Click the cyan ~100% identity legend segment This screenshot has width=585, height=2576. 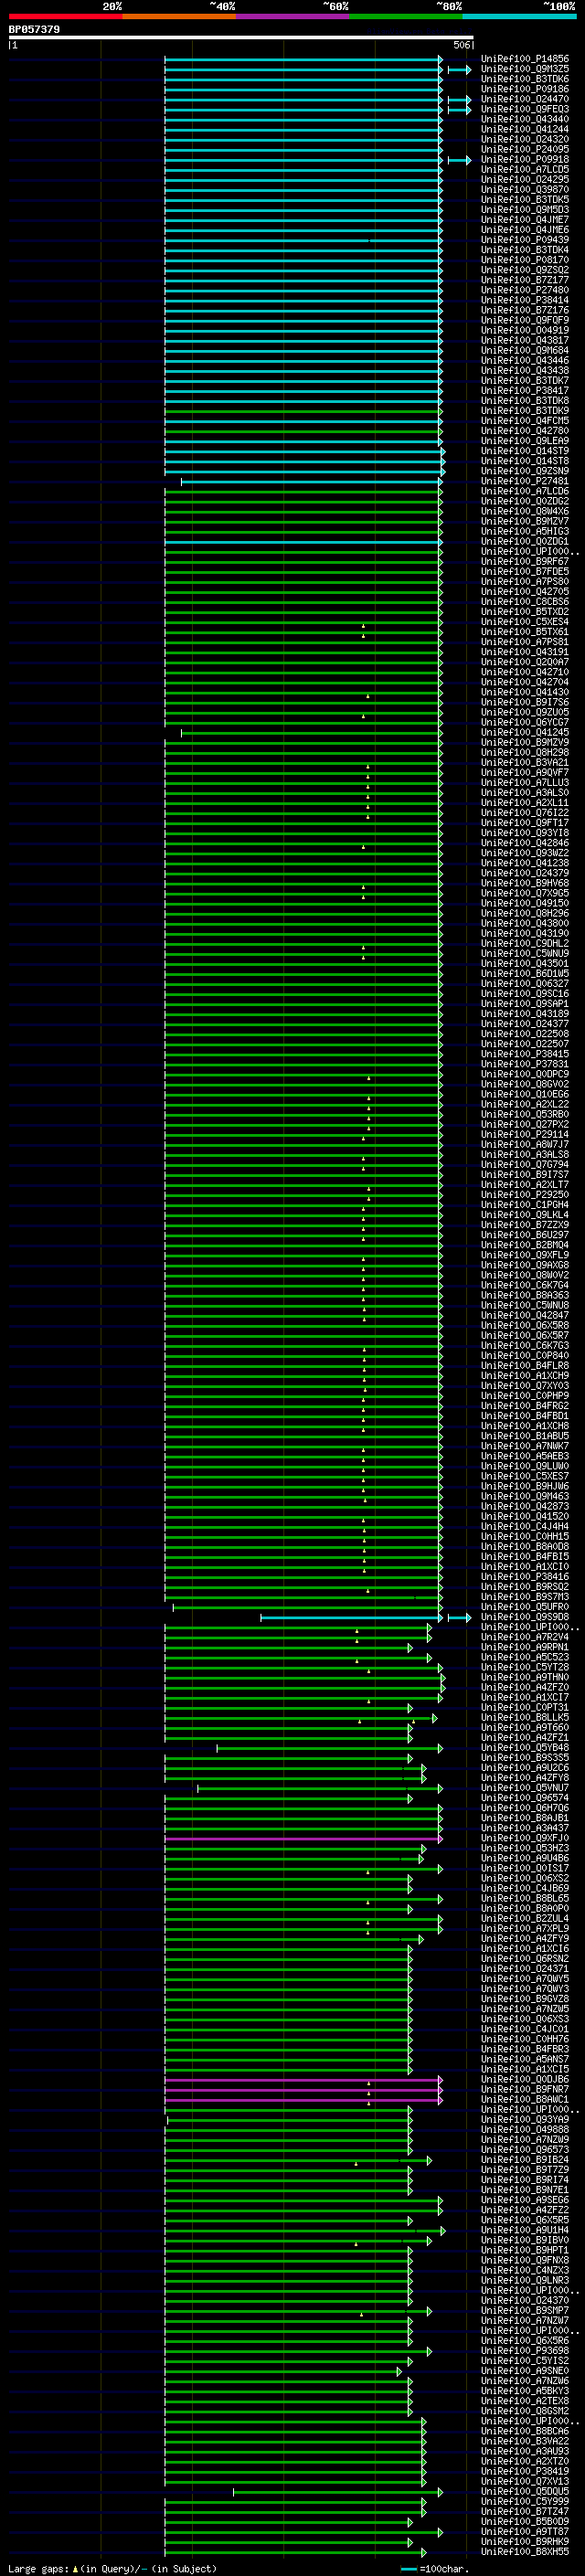tap(519, 16)
